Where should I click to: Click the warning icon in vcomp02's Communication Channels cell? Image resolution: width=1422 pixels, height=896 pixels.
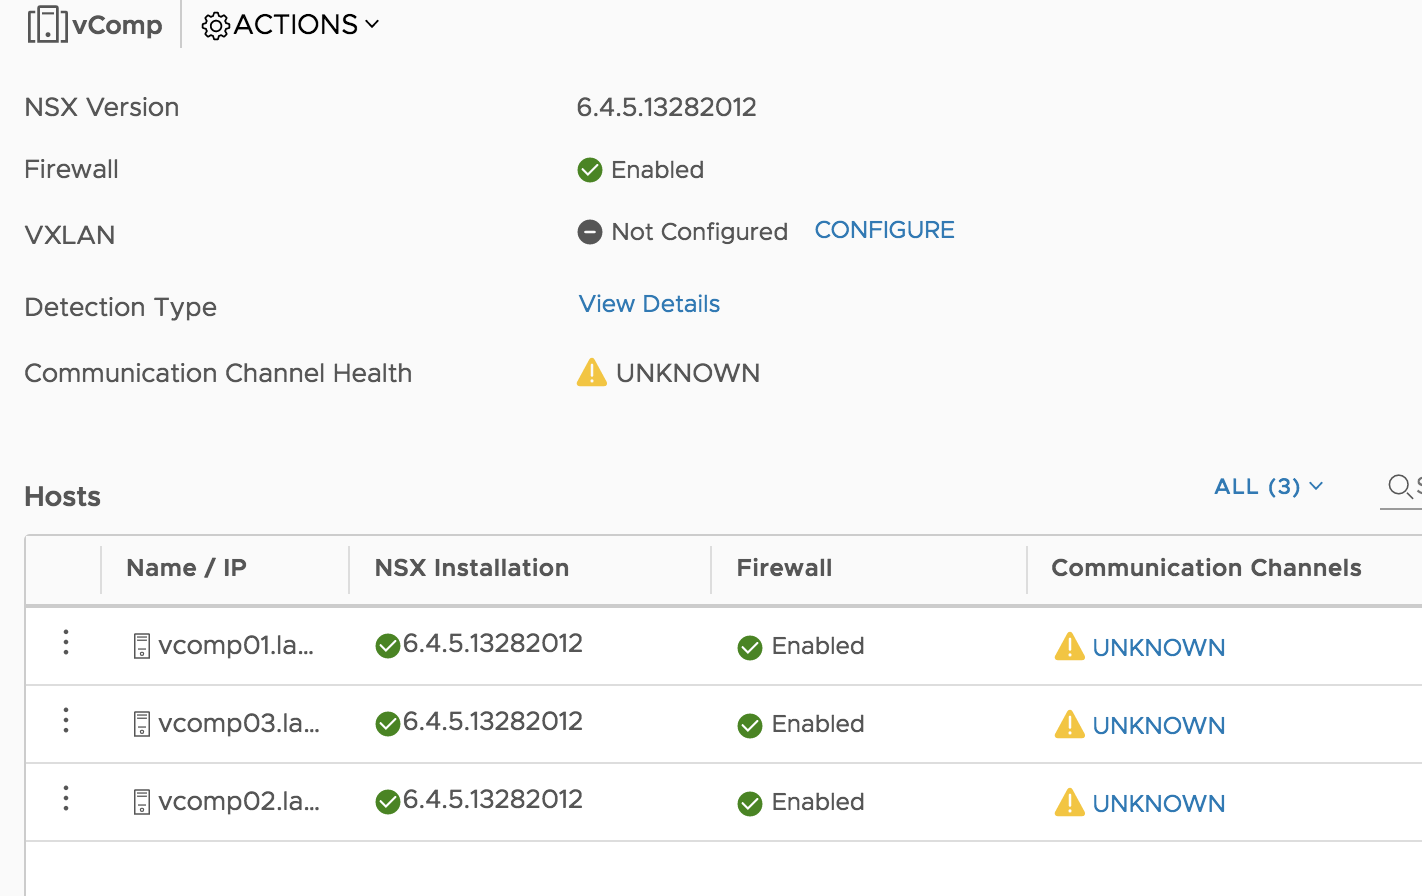[x=1068, y=802]
